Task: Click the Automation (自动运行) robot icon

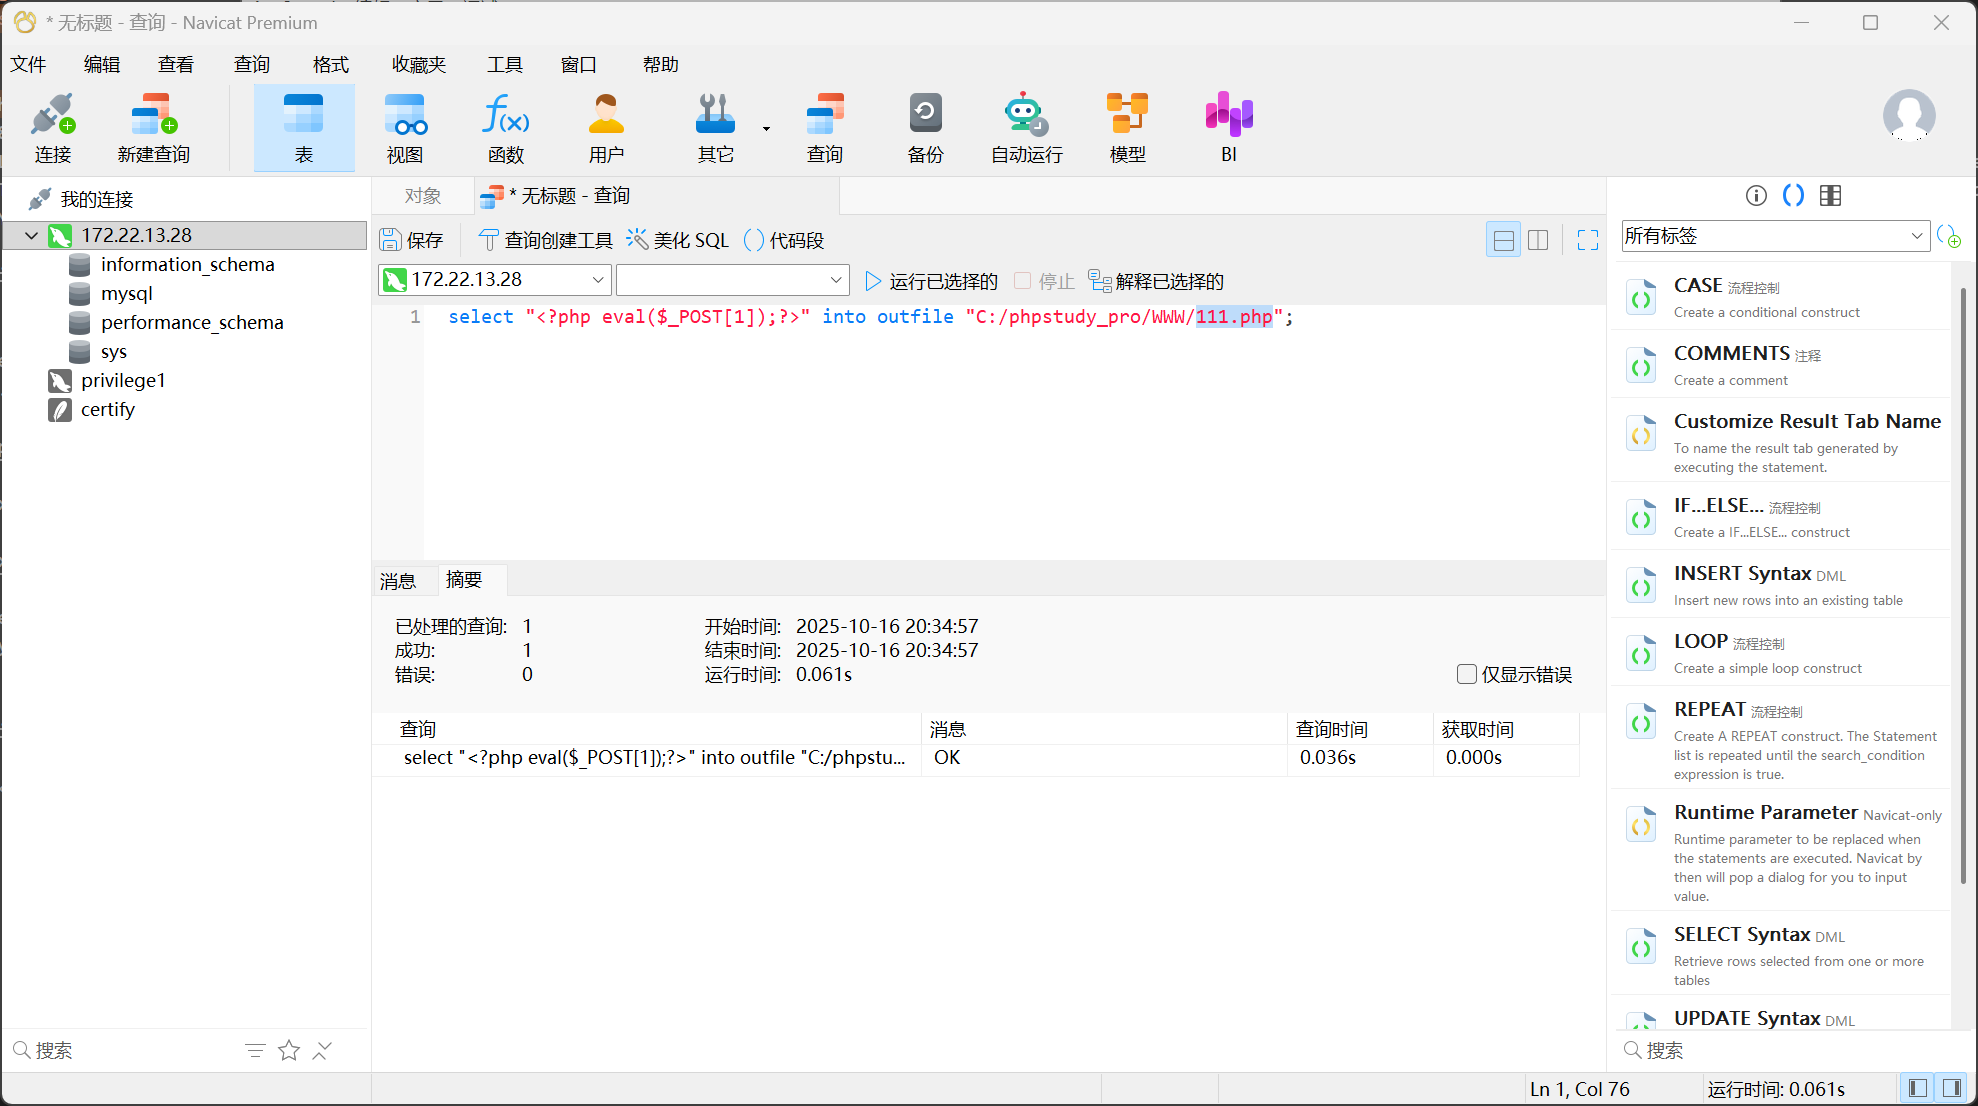Action: [1026, 126]
